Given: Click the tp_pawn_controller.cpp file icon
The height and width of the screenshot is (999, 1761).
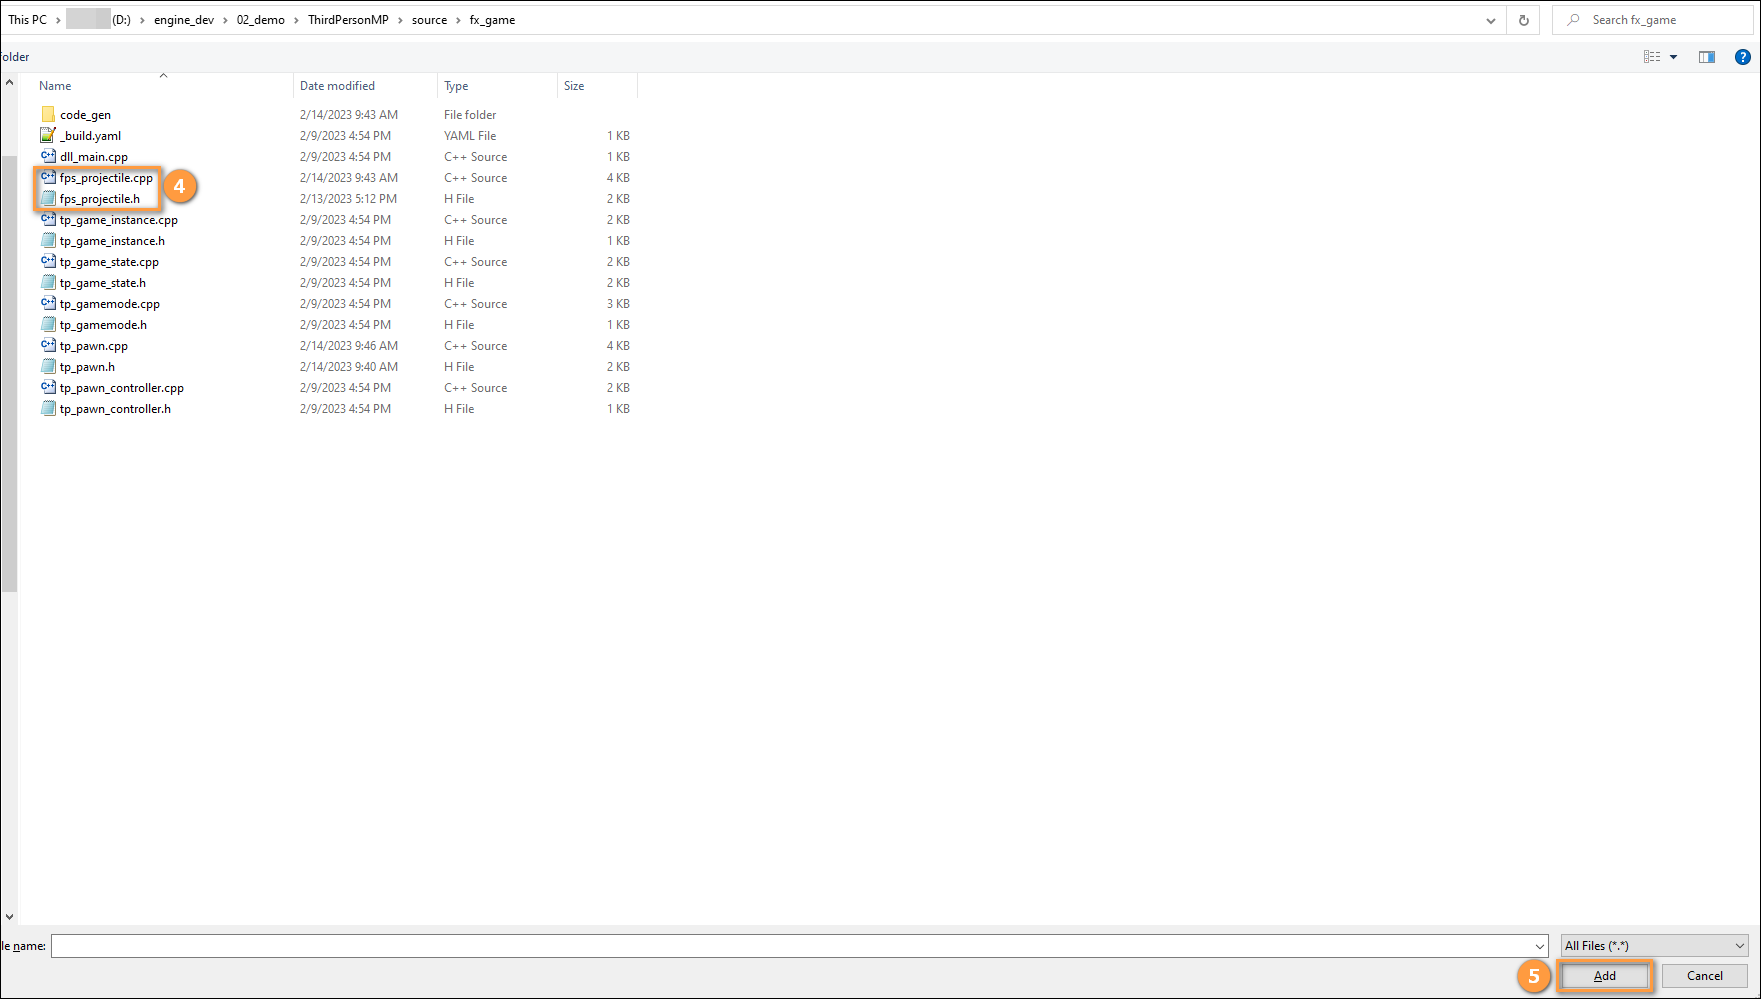Looking at the screenshot, I should point(48,387).
